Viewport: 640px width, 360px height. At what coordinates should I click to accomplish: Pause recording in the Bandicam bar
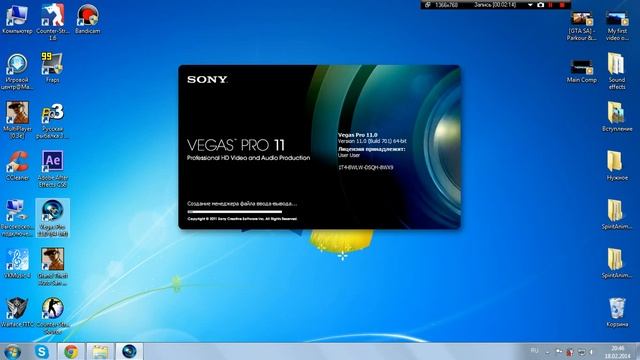pos(551,5)
